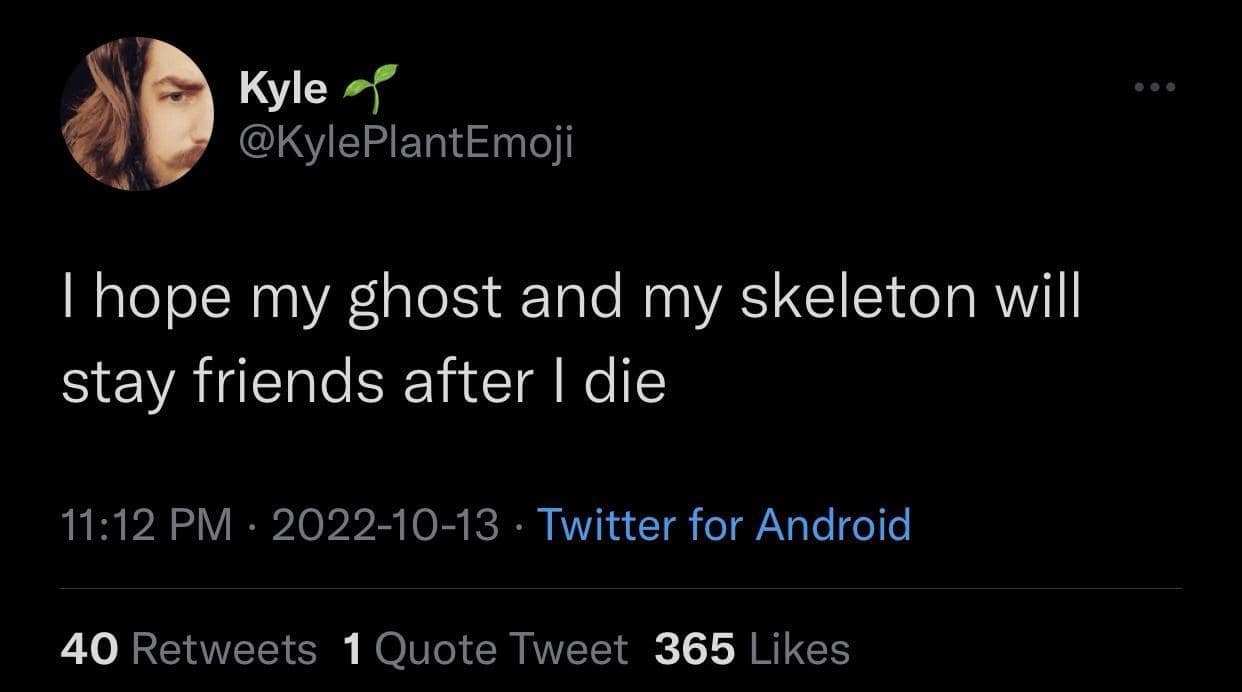Open the @KylePlantEmoji handle
Screen dimensions: 1242x692
[x=406, y=144]
